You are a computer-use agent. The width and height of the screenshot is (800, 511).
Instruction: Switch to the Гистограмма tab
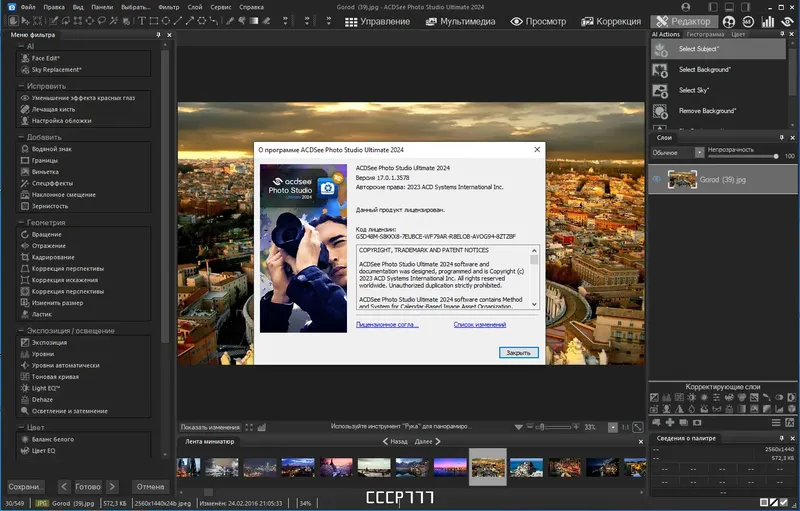click(704, 33)
